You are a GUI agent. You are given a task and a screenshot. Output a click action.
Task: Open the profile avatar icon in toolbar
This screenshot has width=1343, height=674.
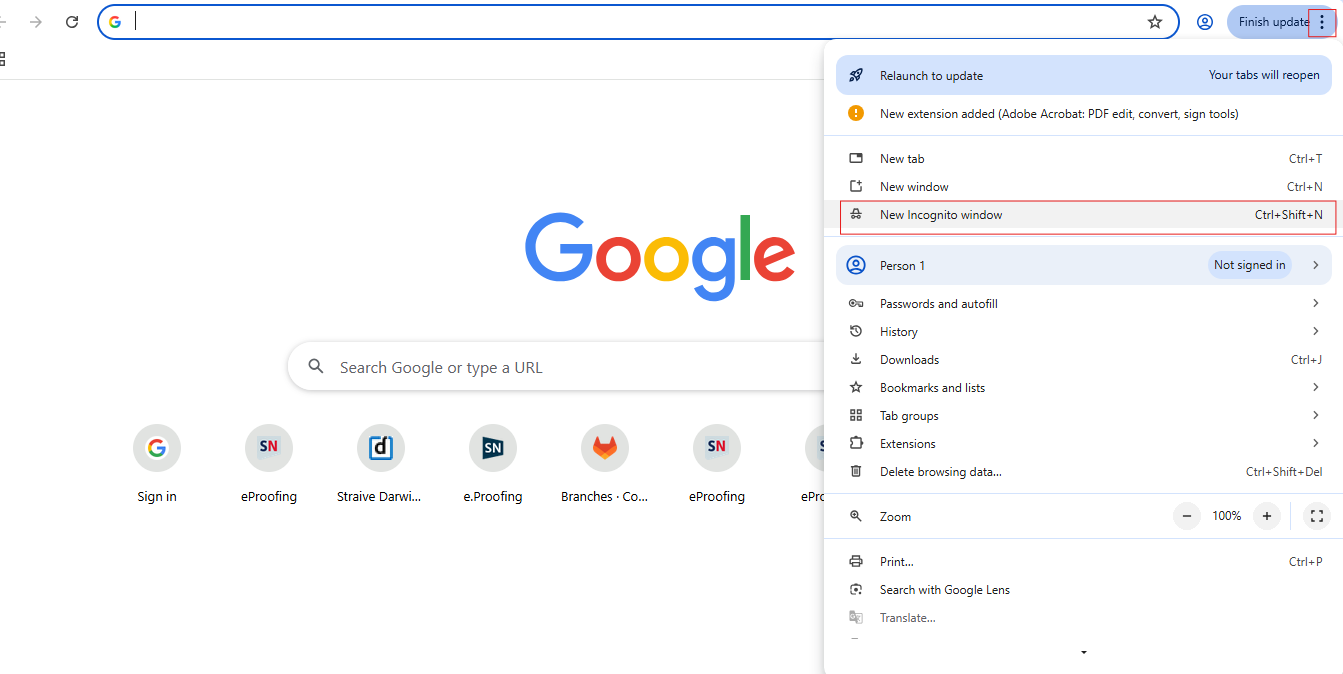[x=1205, y=22]
